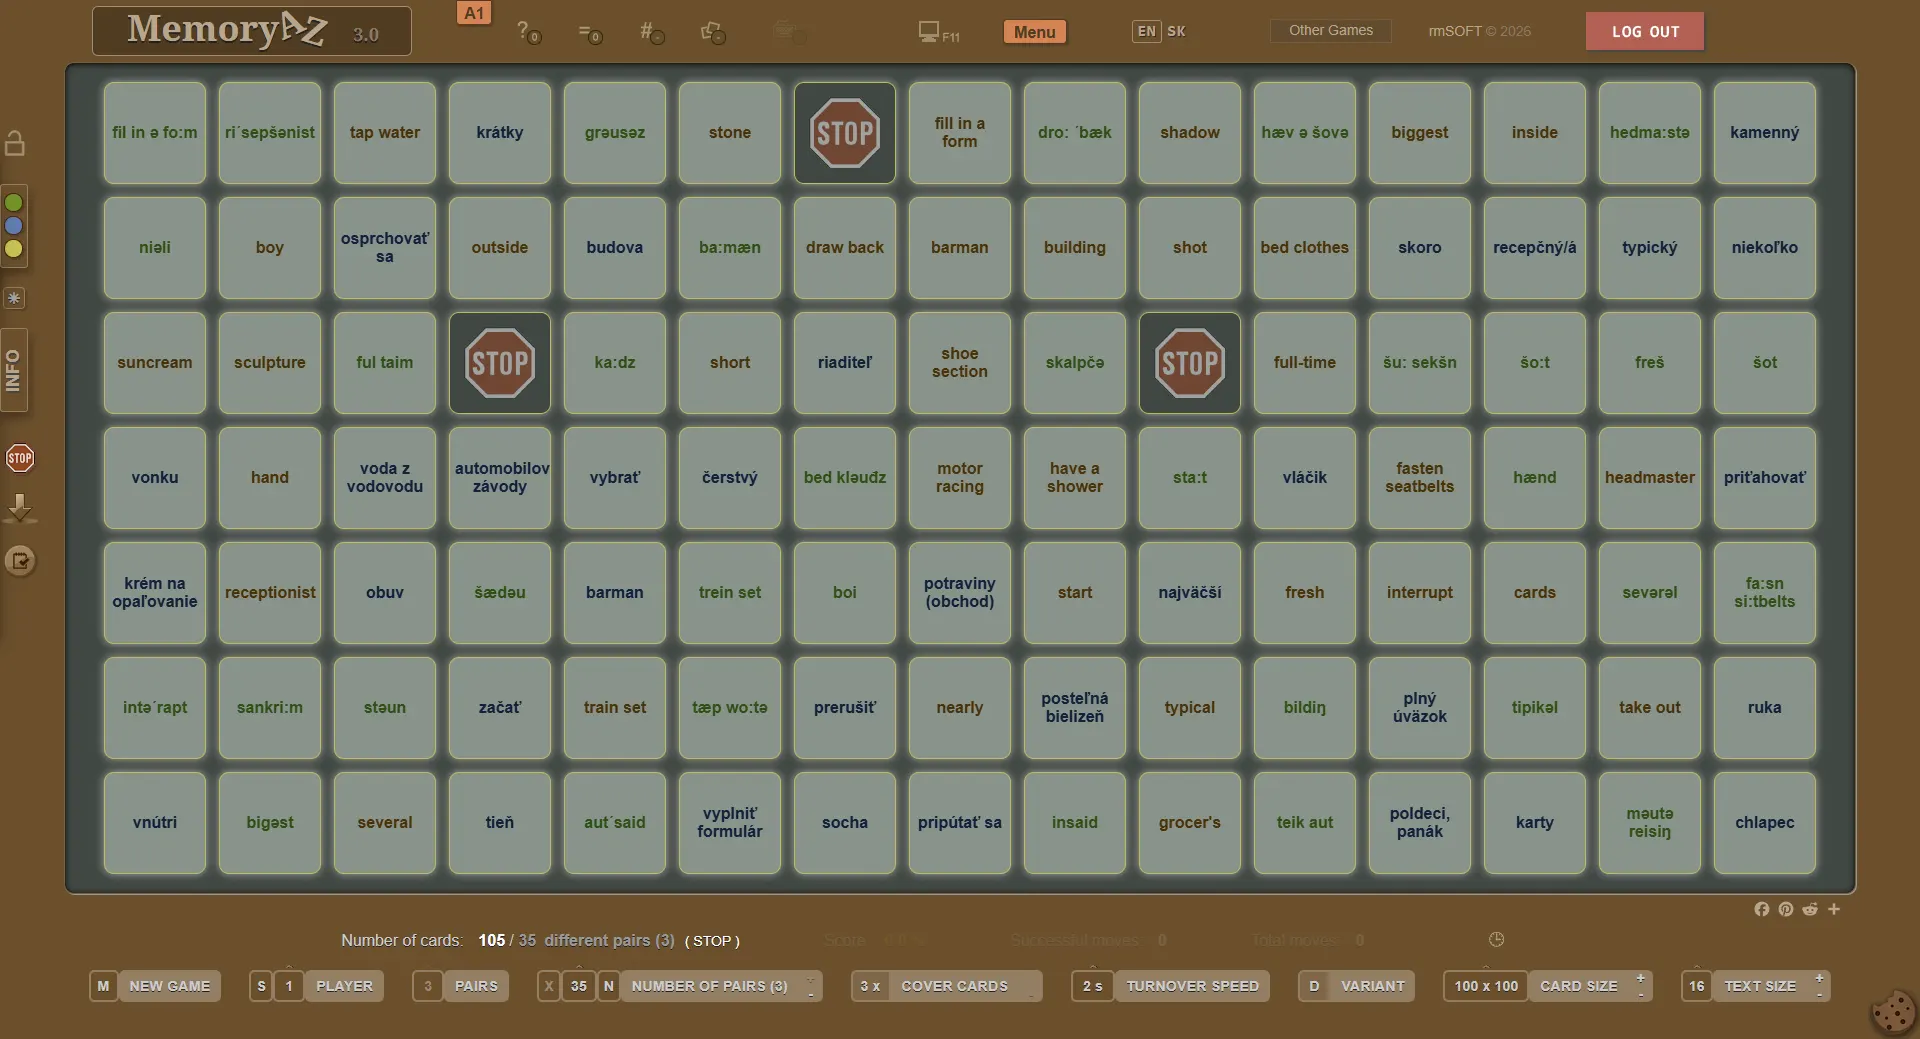Click the clock timer icon

pos(1496,939)
